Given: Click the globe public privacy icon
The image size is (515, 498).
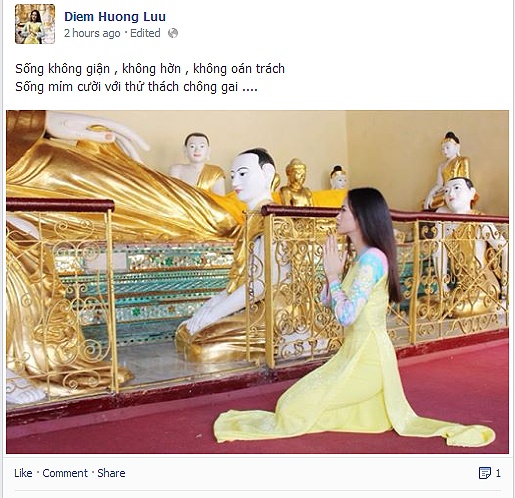Looking at the screenshot, I should point(173,33).
